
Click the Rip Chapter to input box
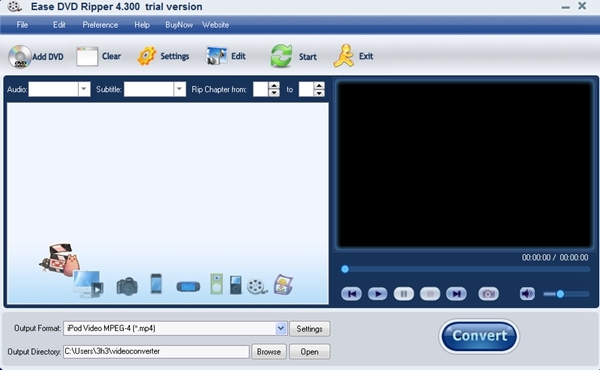(306, 90)
